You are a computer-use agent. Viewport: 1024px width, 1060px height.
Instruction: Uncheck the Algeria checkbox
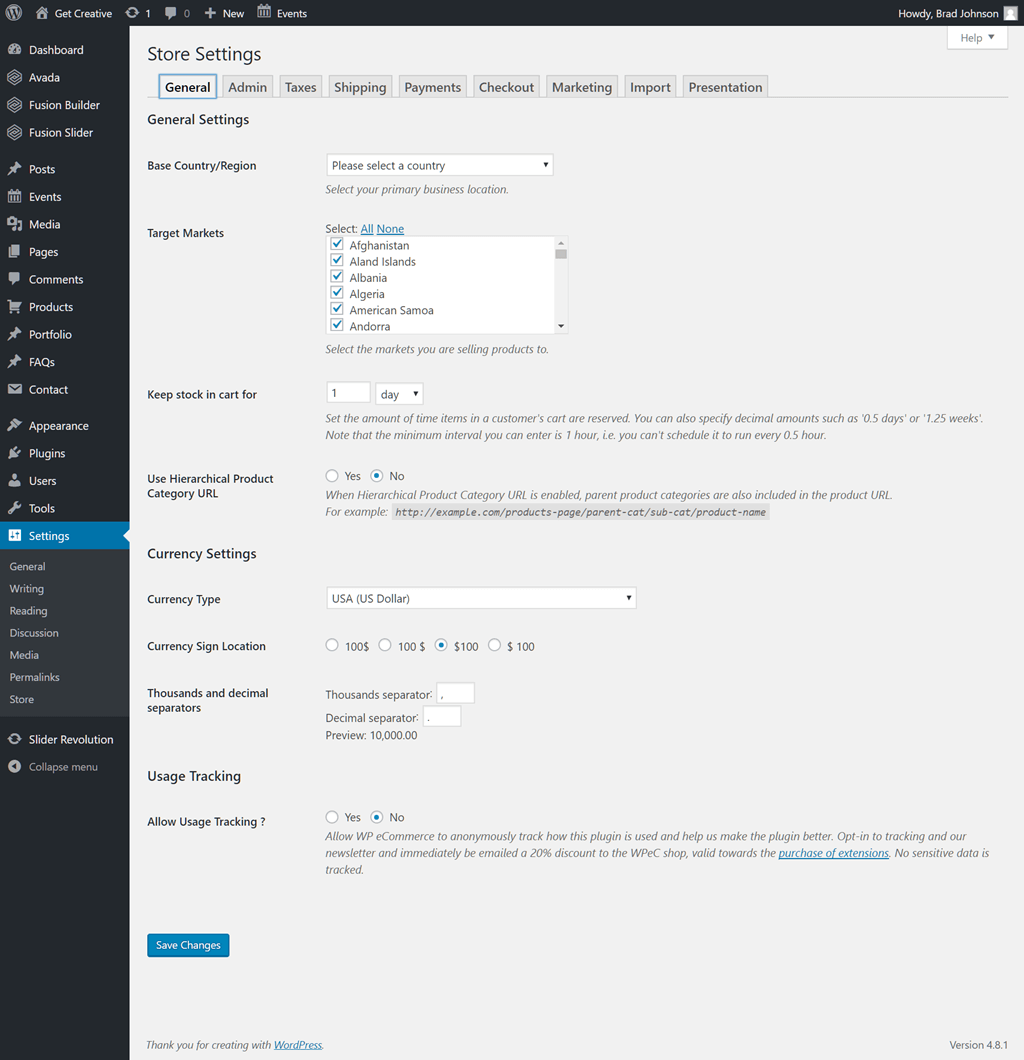click(x=337, y=293)
